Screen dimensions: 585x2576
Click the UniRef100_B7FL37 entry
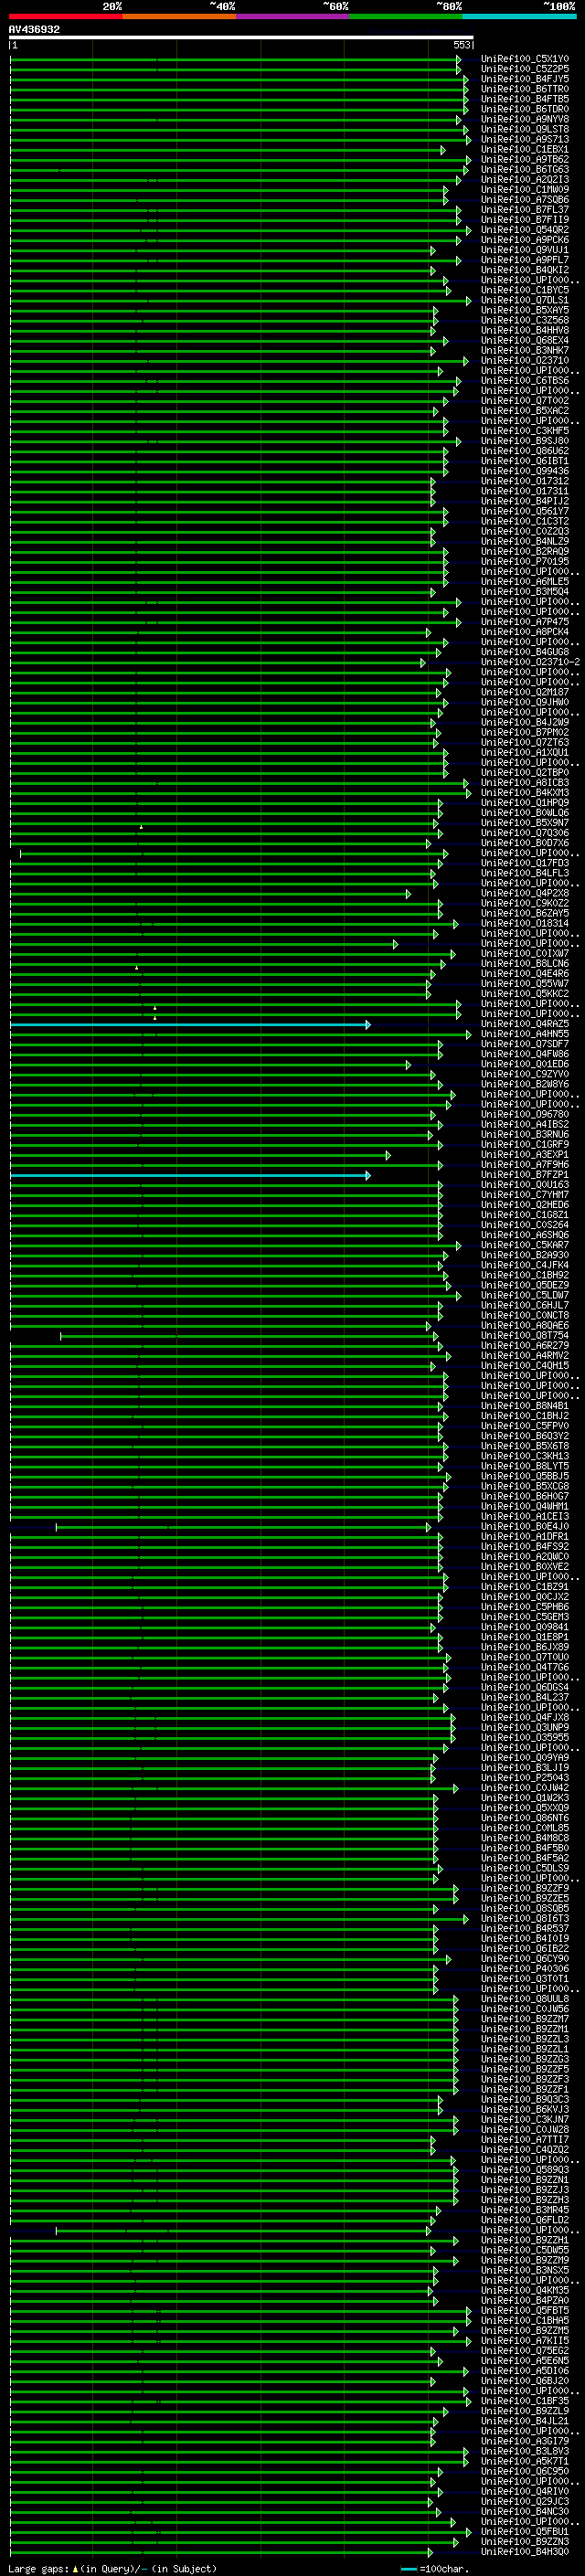coord(525,210)
